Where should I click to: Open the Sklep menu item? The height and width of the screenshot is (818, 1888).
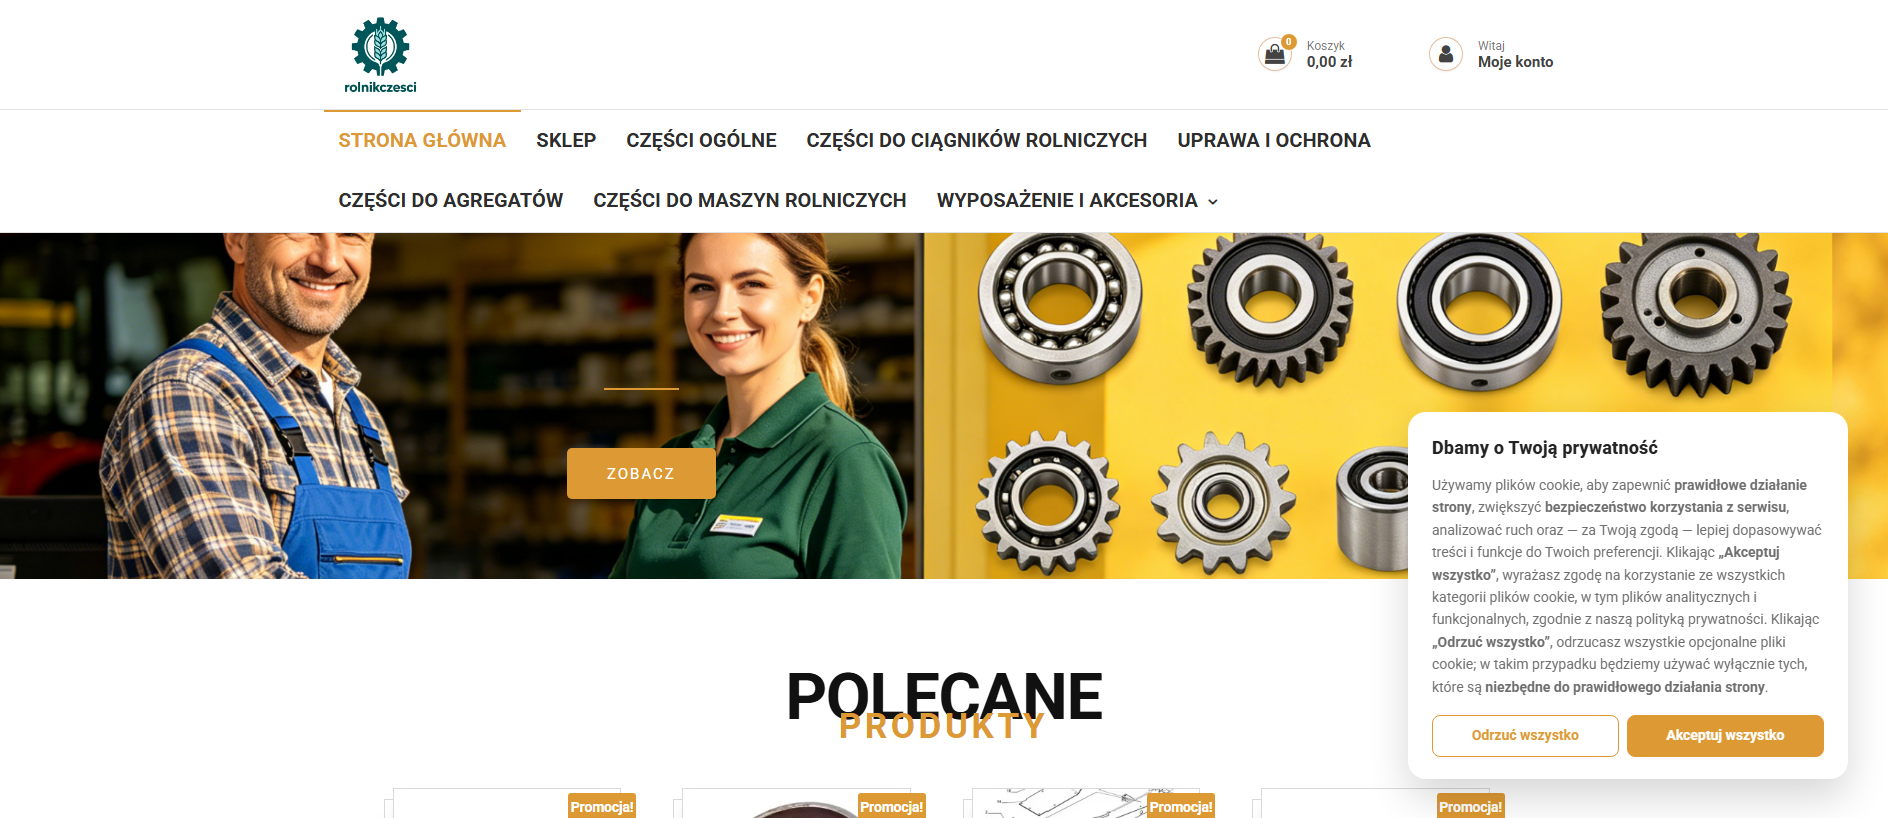click(x=566, y=141)
